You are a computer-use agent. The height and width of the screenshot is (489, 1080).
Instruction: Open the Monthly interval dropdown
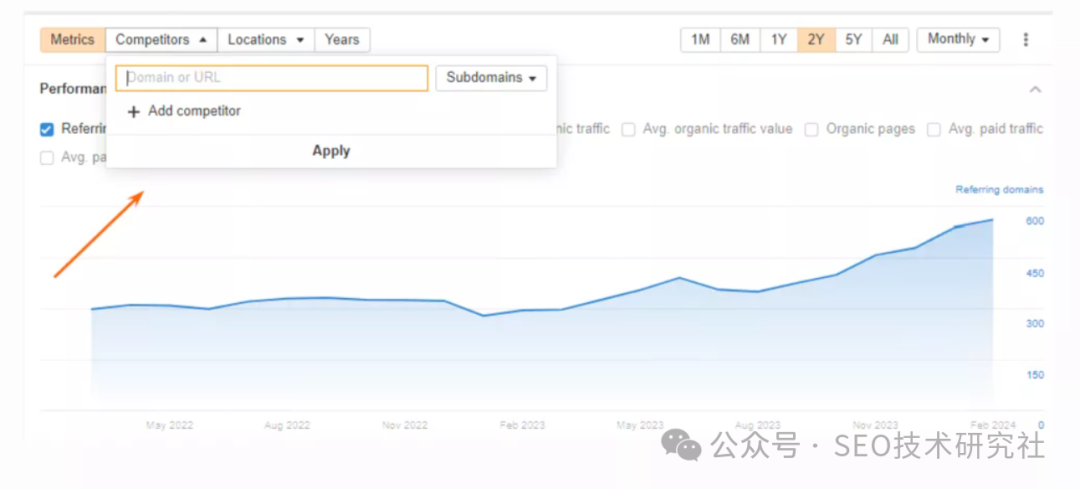[958, 40]
